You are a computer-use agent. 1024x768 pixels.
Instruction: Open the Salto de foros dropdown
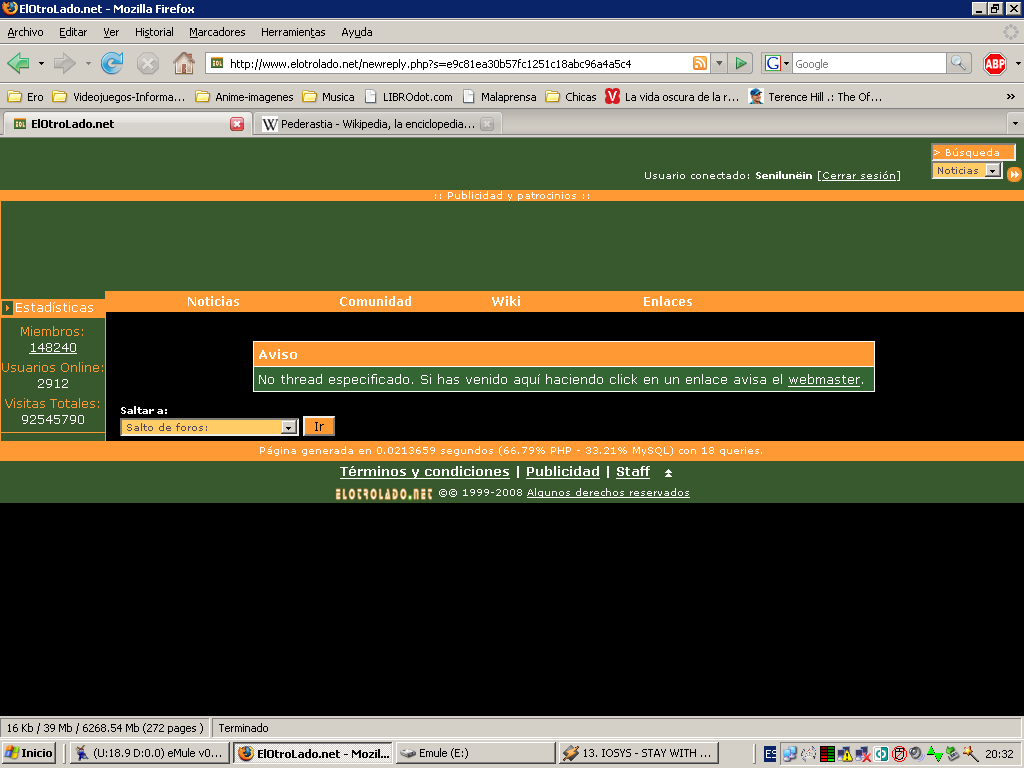coord(209,427)
